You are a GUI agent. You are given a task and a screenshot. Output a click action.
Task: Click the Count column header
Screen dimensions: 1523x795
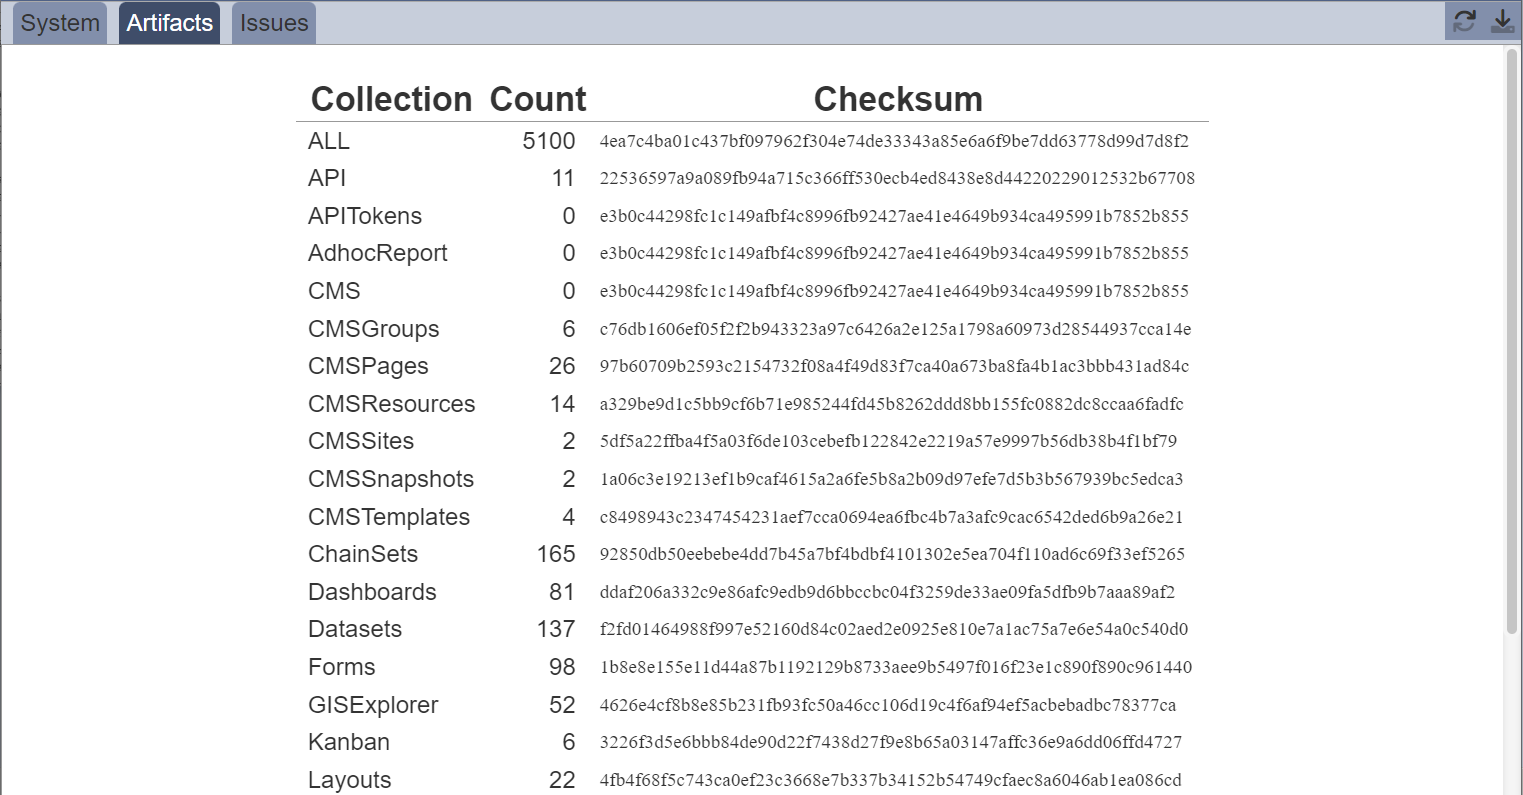click(538, 99)
